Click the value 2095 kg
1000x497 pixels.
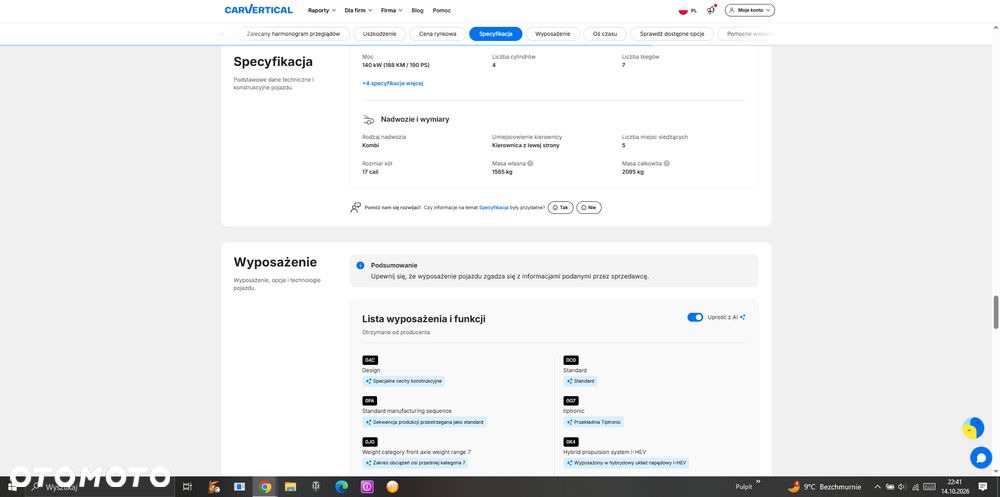click(x=633, y=172)
